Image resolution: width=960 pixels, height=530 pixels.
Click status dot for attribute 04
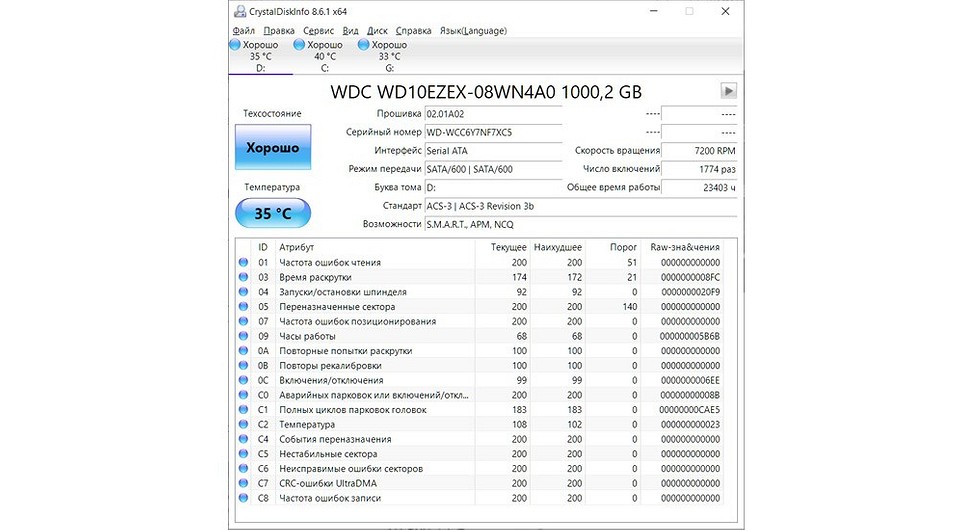pyautogui.click(x=243, y=291)
